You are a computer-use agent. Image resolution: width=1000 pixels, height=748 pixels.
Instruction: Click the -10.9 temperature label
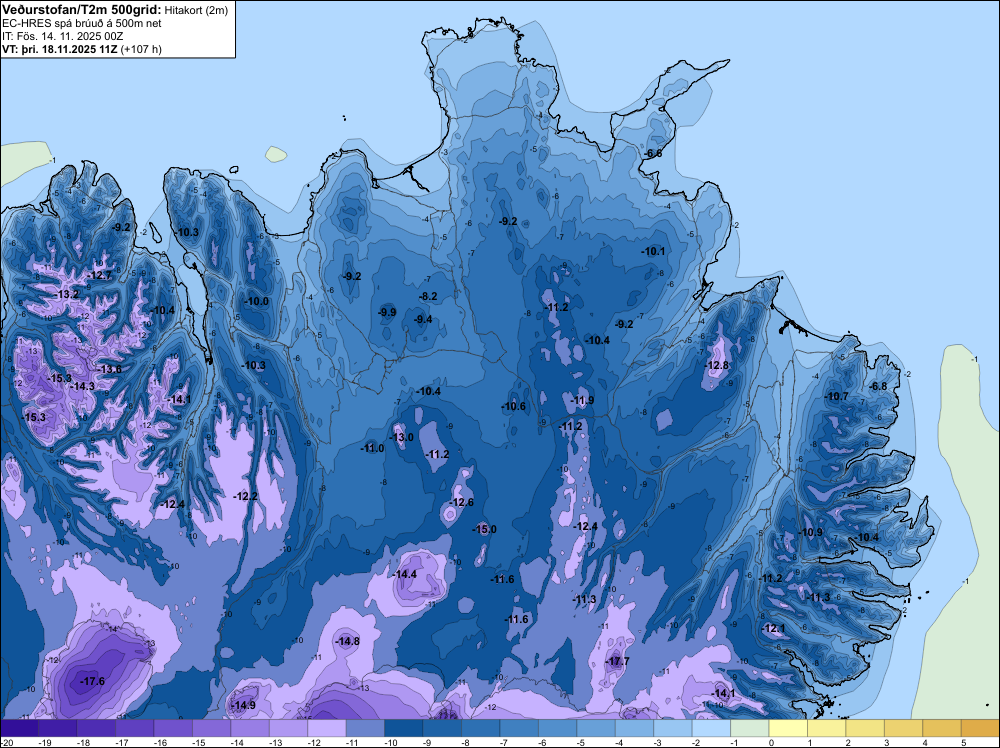(811, 532)
